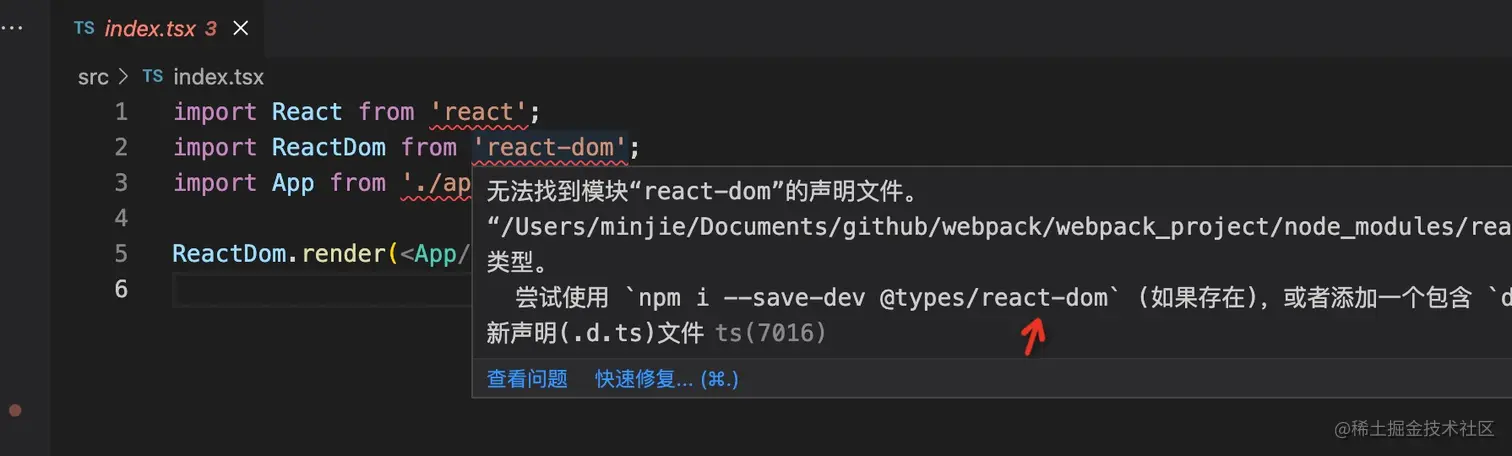Click the reddish dot in the left sidebar
Screen dimensions: 1512x456
(15, 410)
